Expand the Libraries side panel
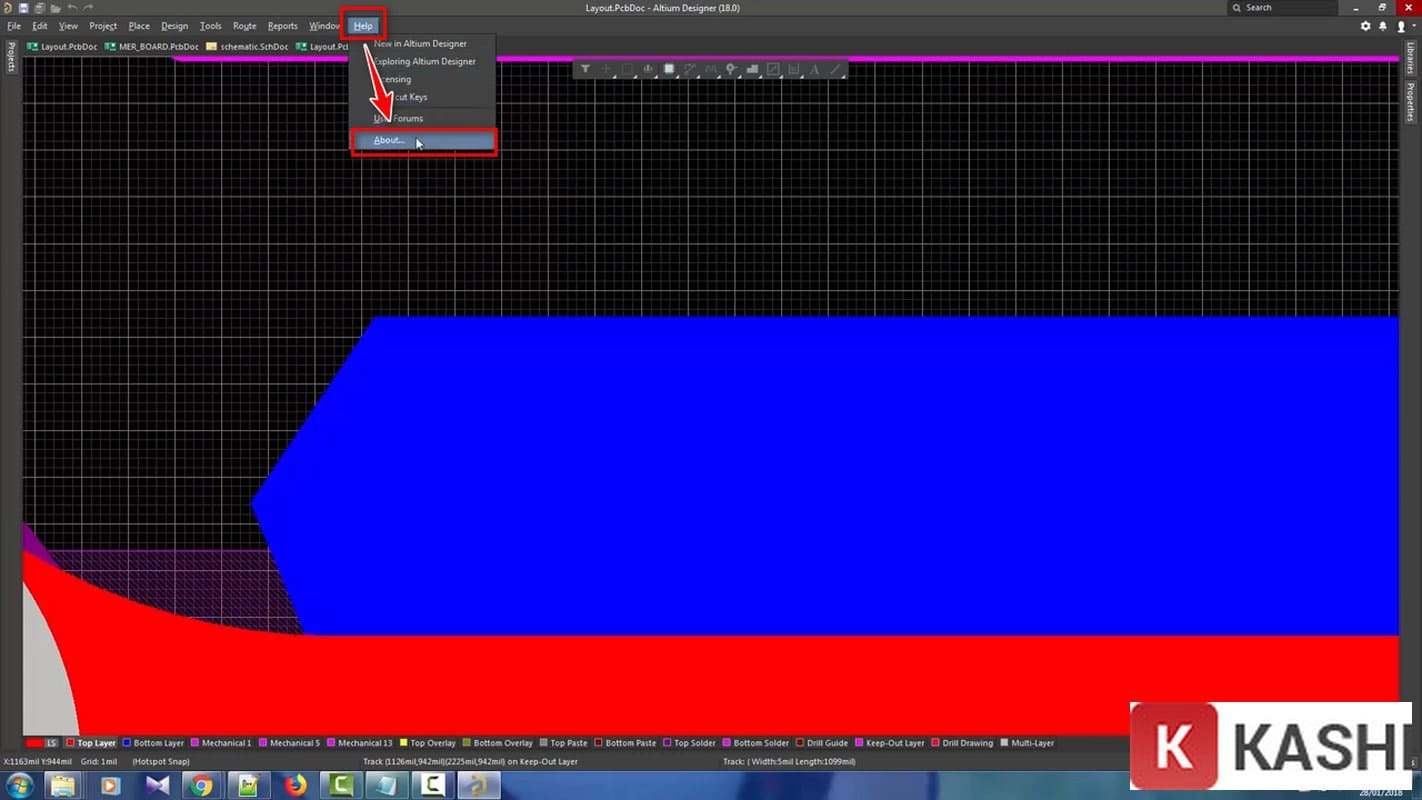The width and height of the screenshot is (1422, 800). (x=1411, y=59)
